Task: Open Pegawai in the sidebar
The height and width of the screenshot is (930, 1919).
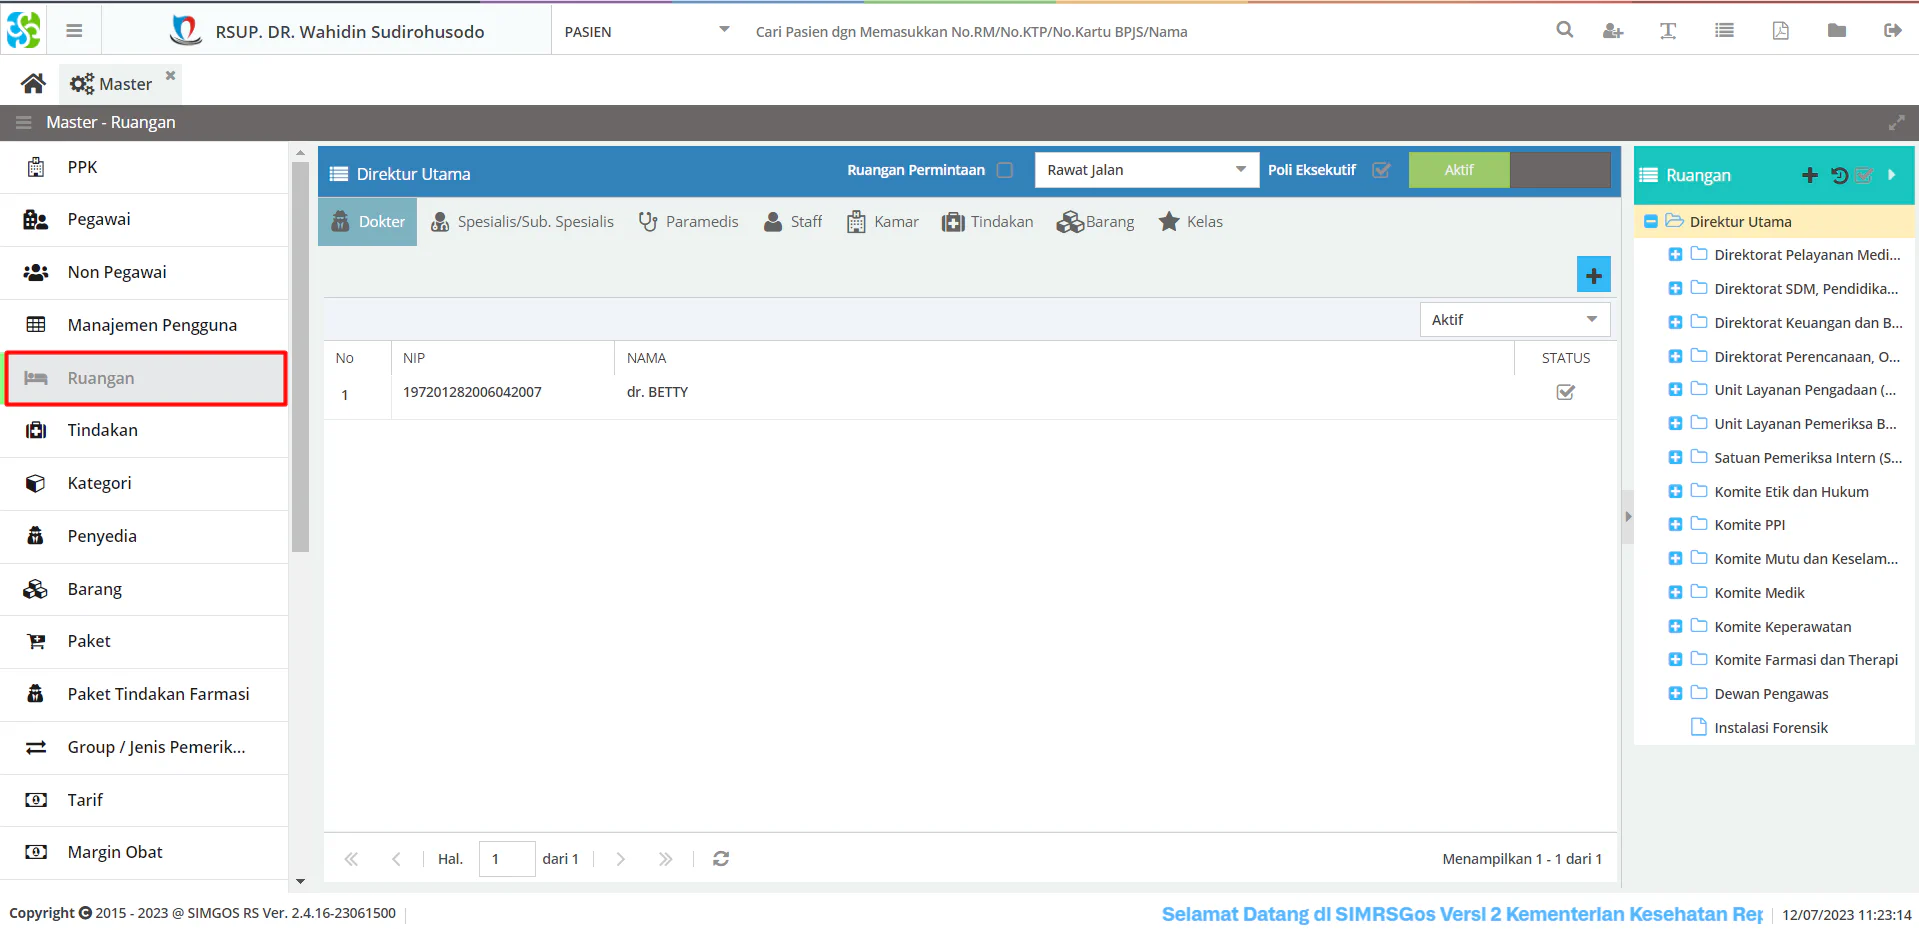Action: click(x=144, y=220)
